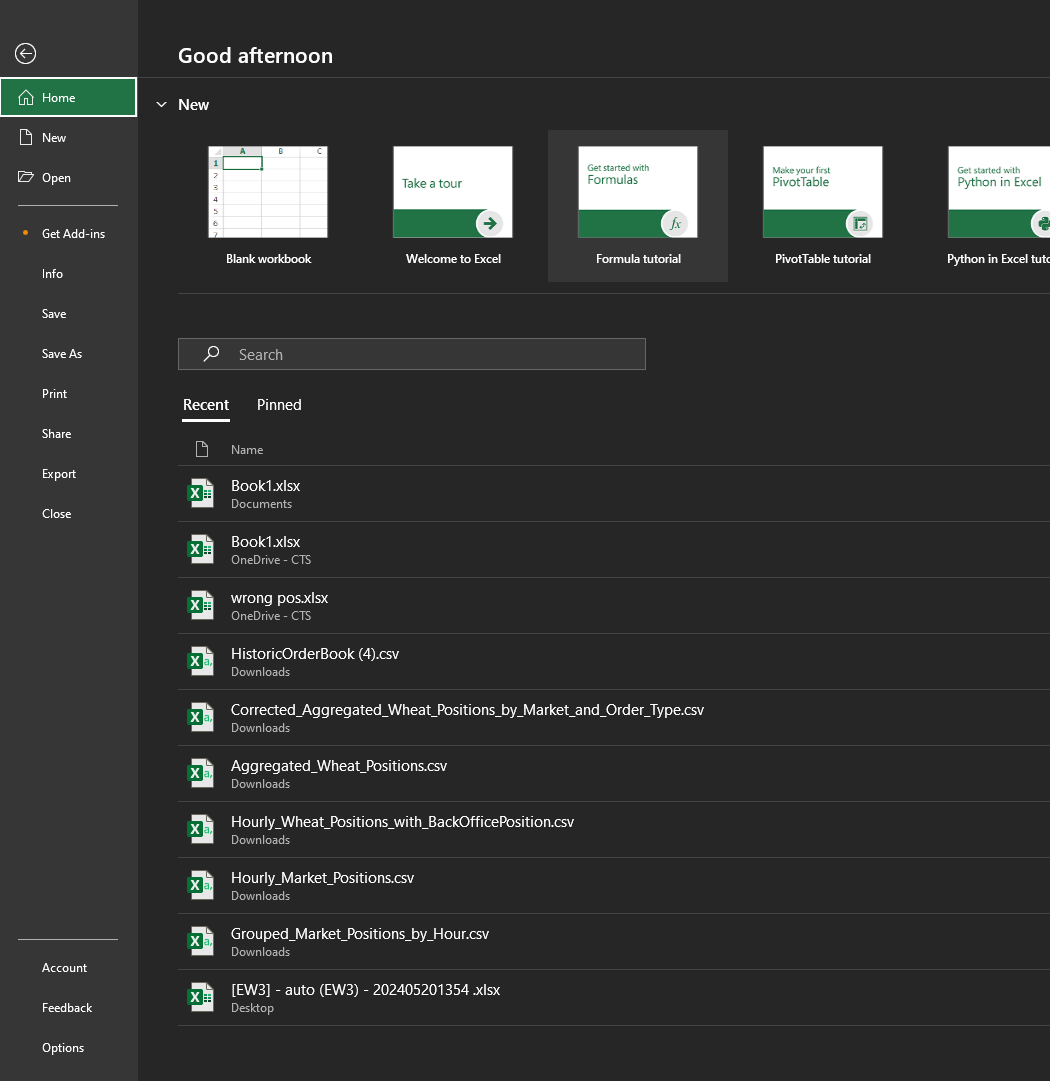Image resolution: width=1050 pixels, height=1081 pixels.
Task: Switch to the Pinned tab
Action: click(x=279, y=405)
